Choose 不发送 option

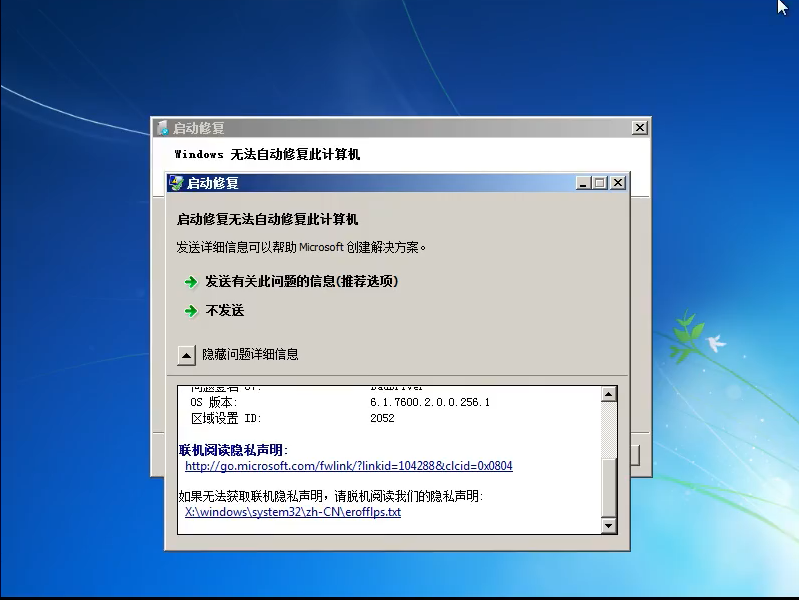(225, 310)
